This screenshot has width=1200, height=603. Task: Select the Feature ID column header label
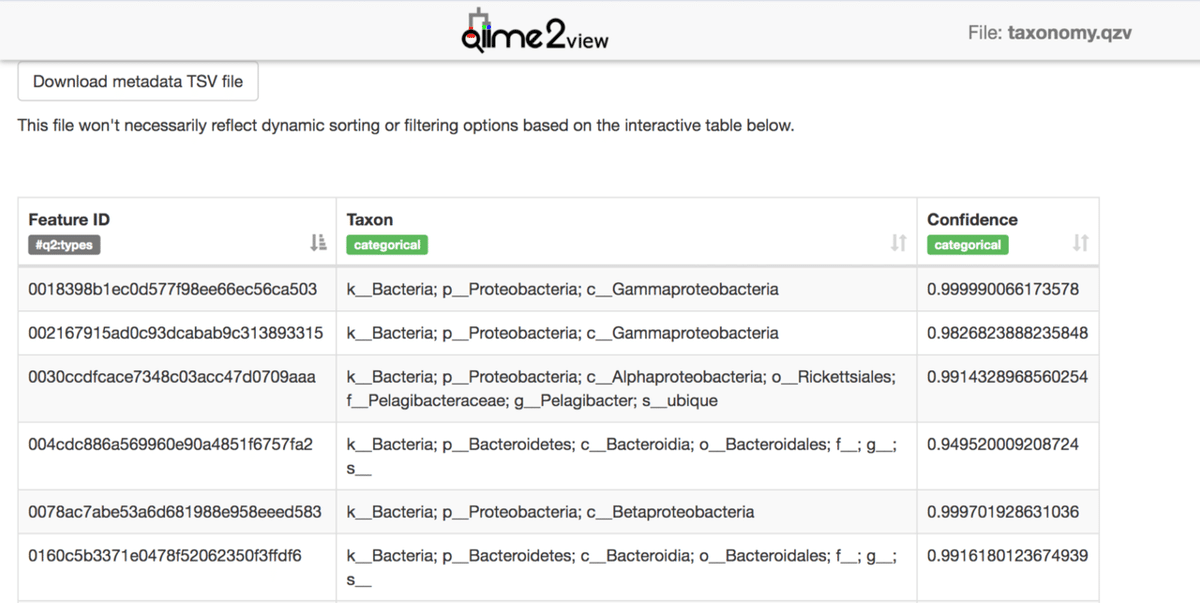tap(68, 219)
